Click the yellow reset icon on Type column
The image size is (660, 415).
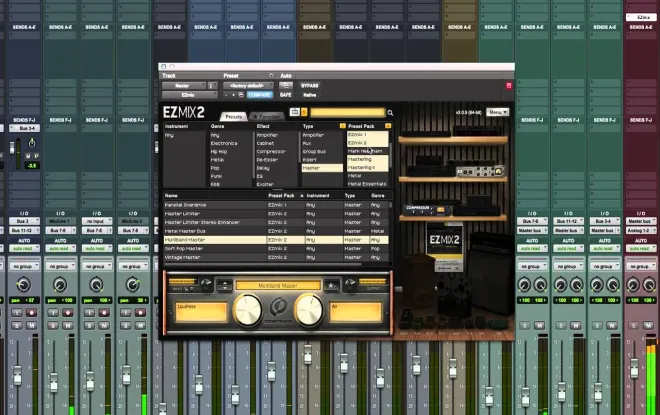[x=342, y=126]
